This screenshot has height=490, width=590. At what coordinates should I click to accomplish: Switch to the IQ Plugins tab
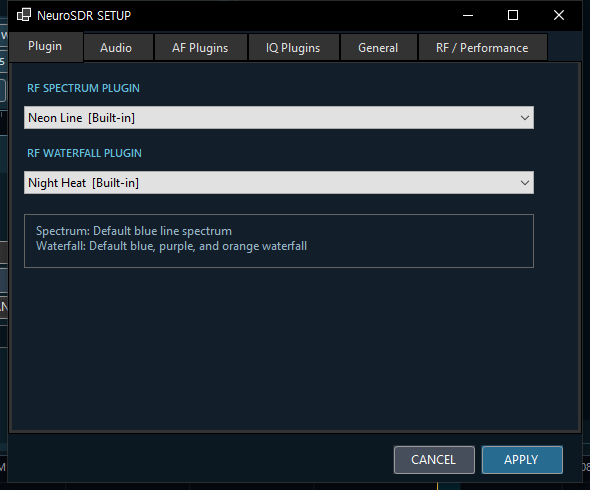tap(293, 47)
